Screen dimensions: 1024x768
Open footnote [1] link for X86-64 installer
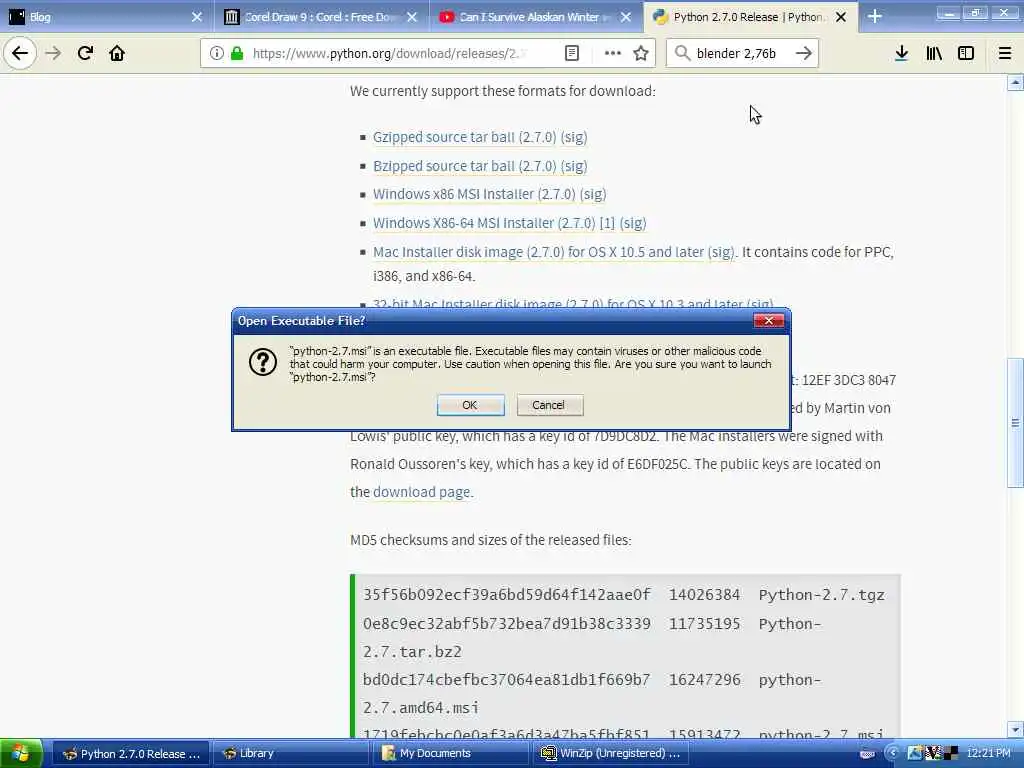tap(607, 223)
